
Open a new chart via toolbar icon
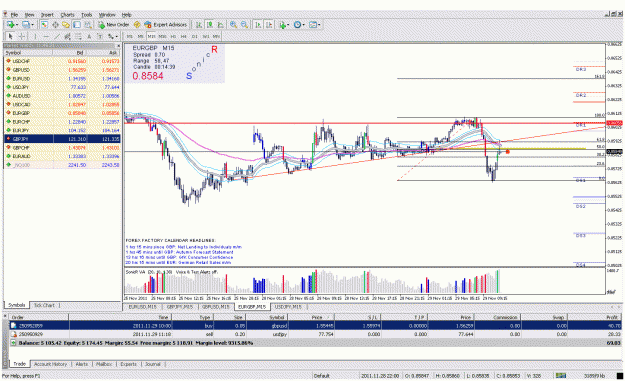[x=10, y=25]
